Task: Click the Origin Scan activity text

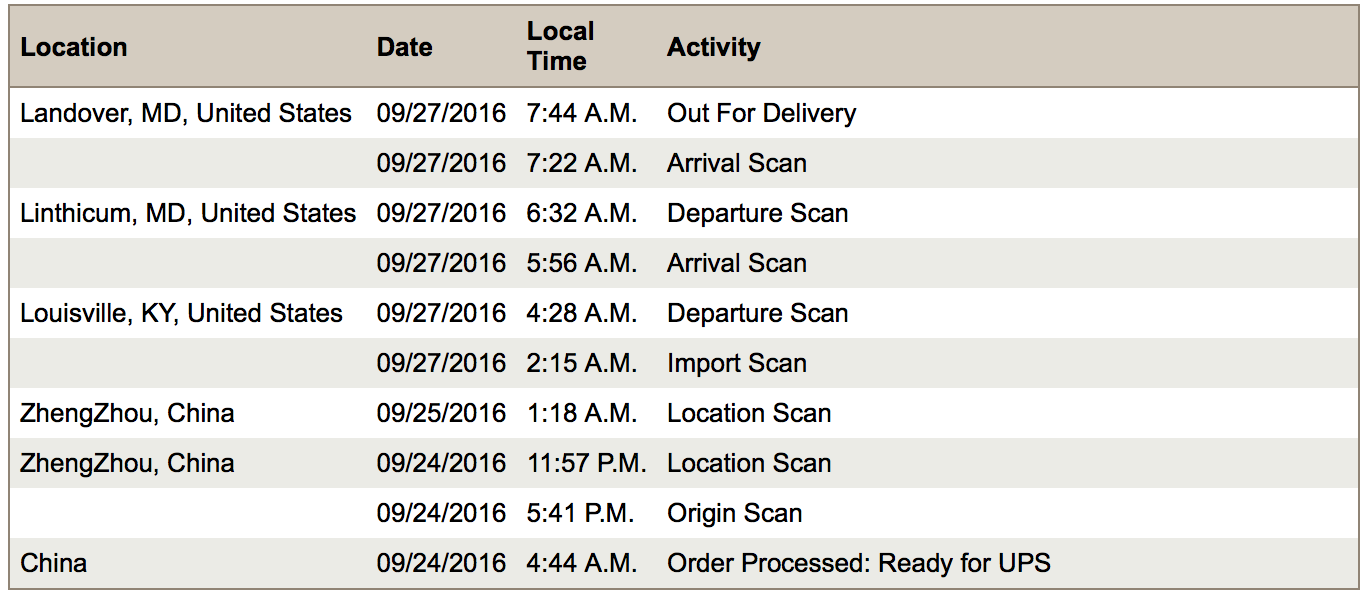Action: (x=735, y=513)
